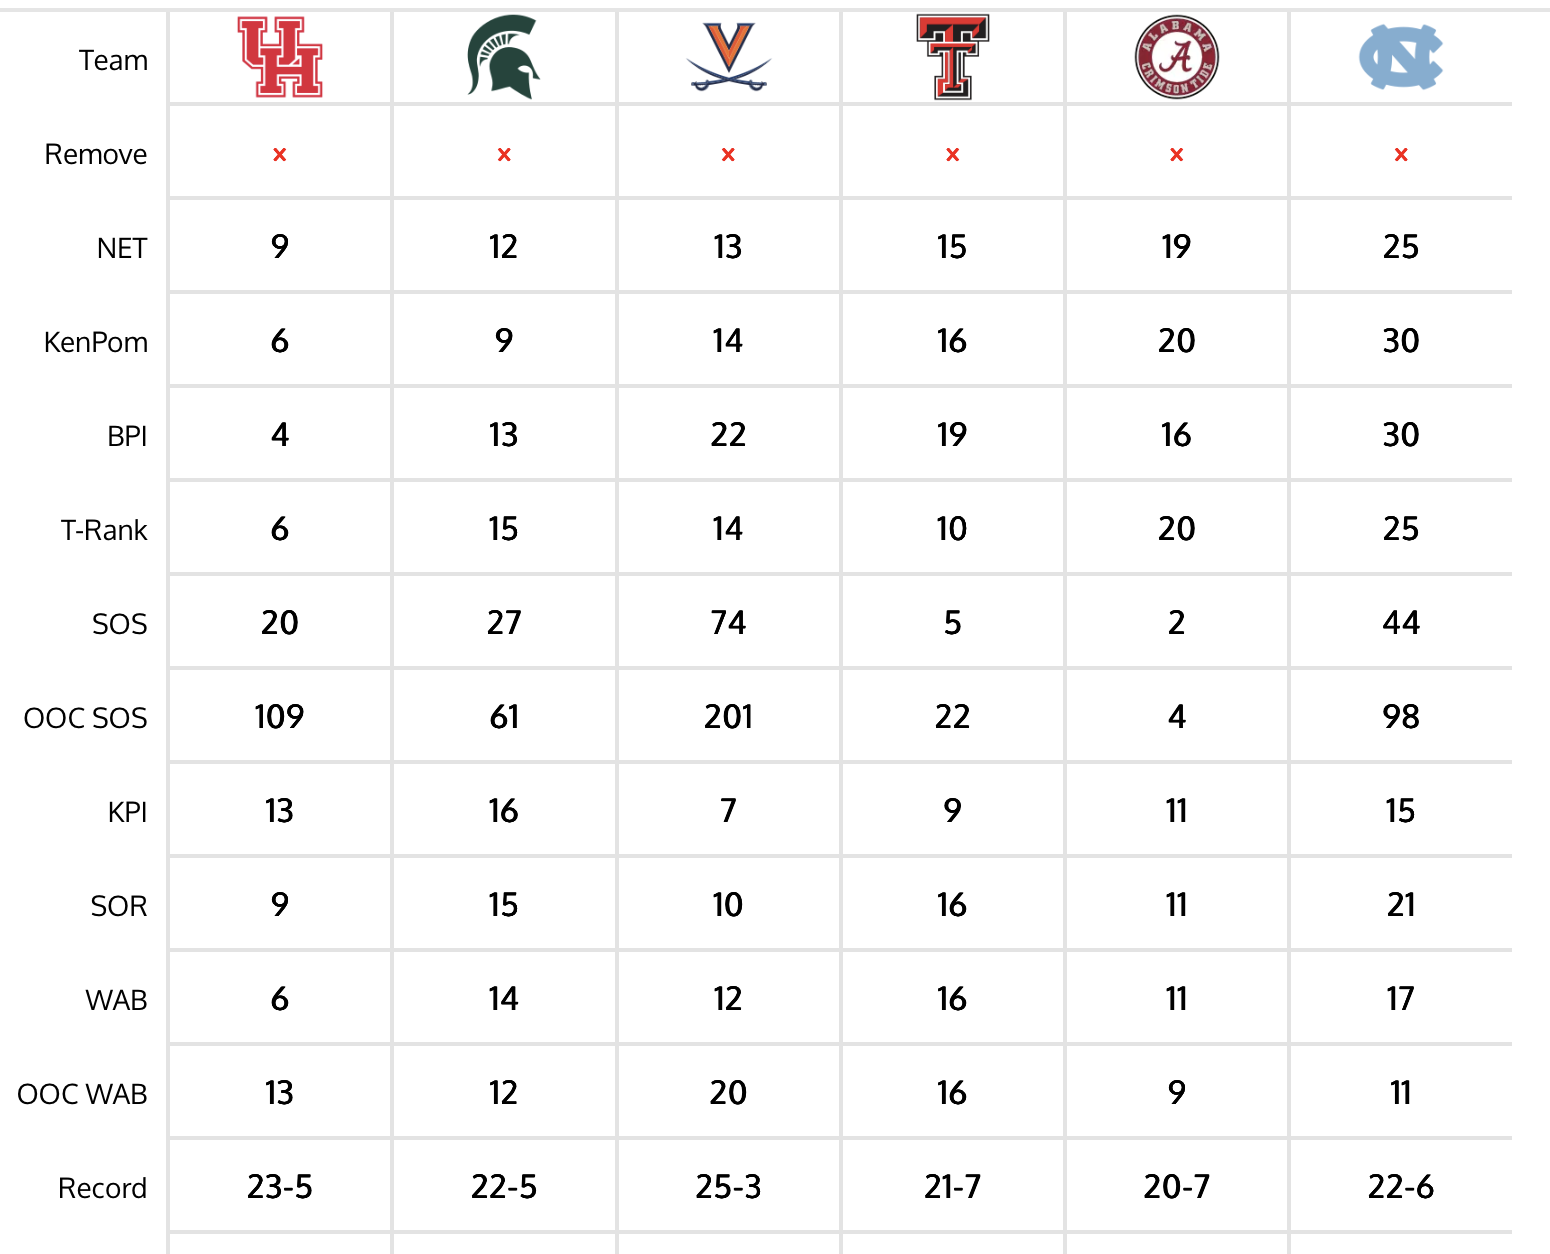This screenshot has height=1254, width=1550.
Task: Click the Michigan State Spartans logo
Action: tap(503, 58)
